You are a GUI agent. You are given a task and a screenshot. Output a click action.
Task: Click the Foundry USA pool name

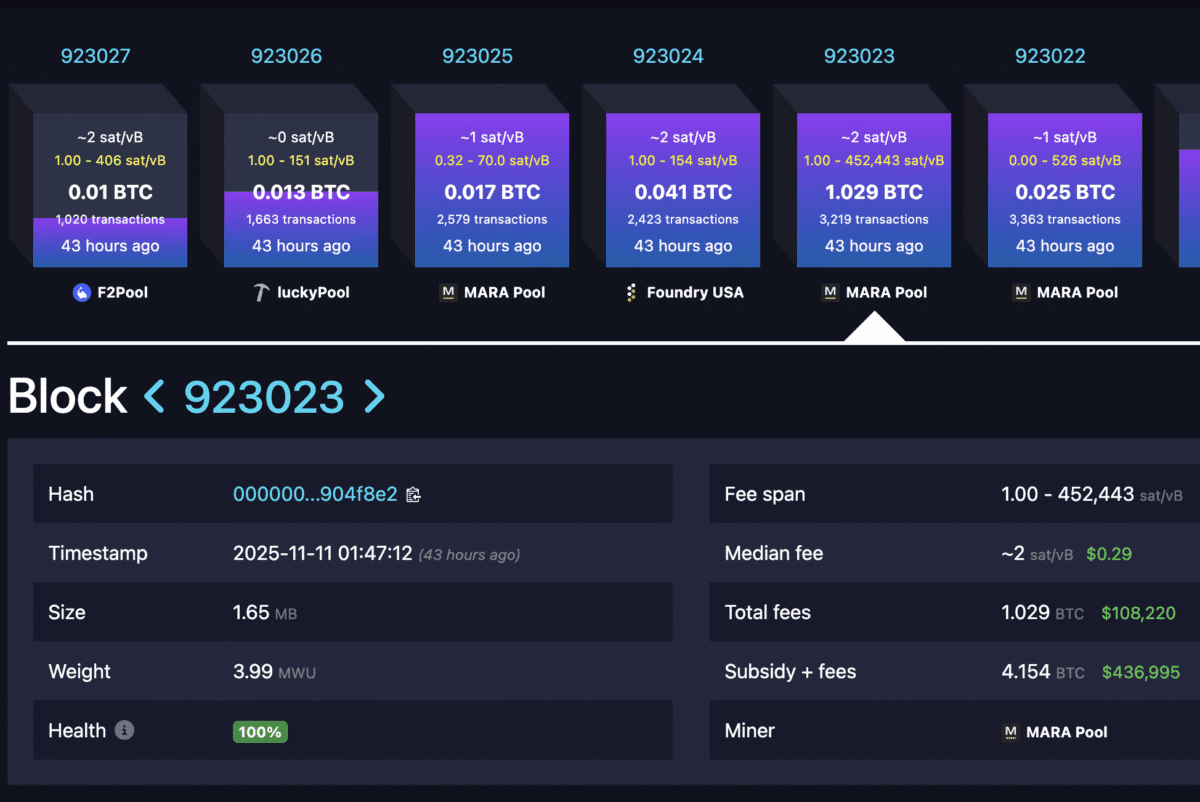pos(695,292)
